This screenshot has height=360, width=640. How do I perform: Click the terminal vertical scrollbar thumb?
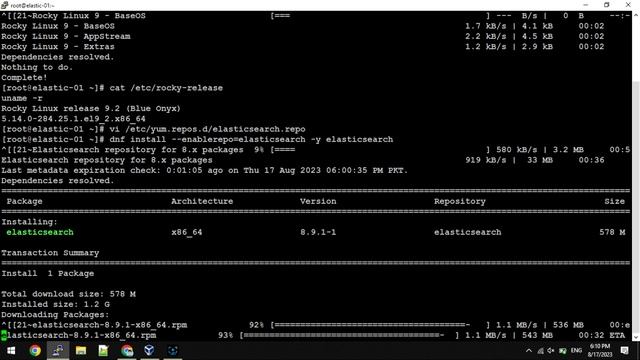click(x=636, y=208)
